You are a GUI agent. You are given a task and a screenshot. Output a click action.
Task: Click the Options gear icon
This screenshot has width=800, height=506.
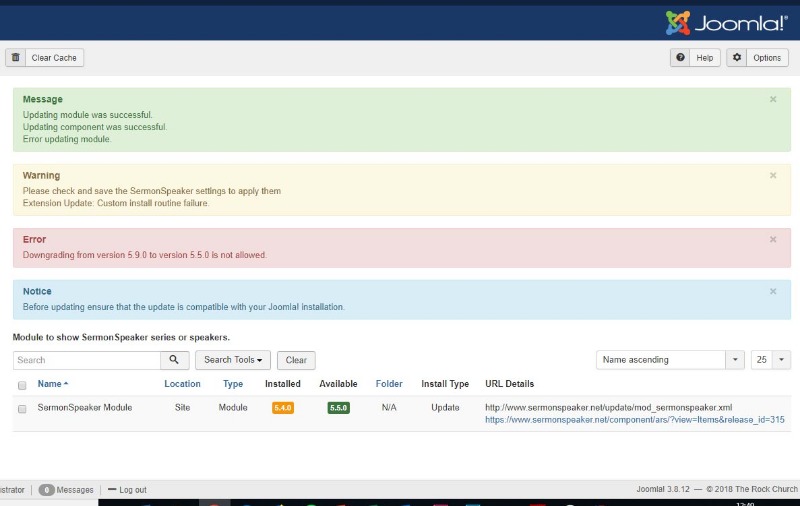point(737,57)
